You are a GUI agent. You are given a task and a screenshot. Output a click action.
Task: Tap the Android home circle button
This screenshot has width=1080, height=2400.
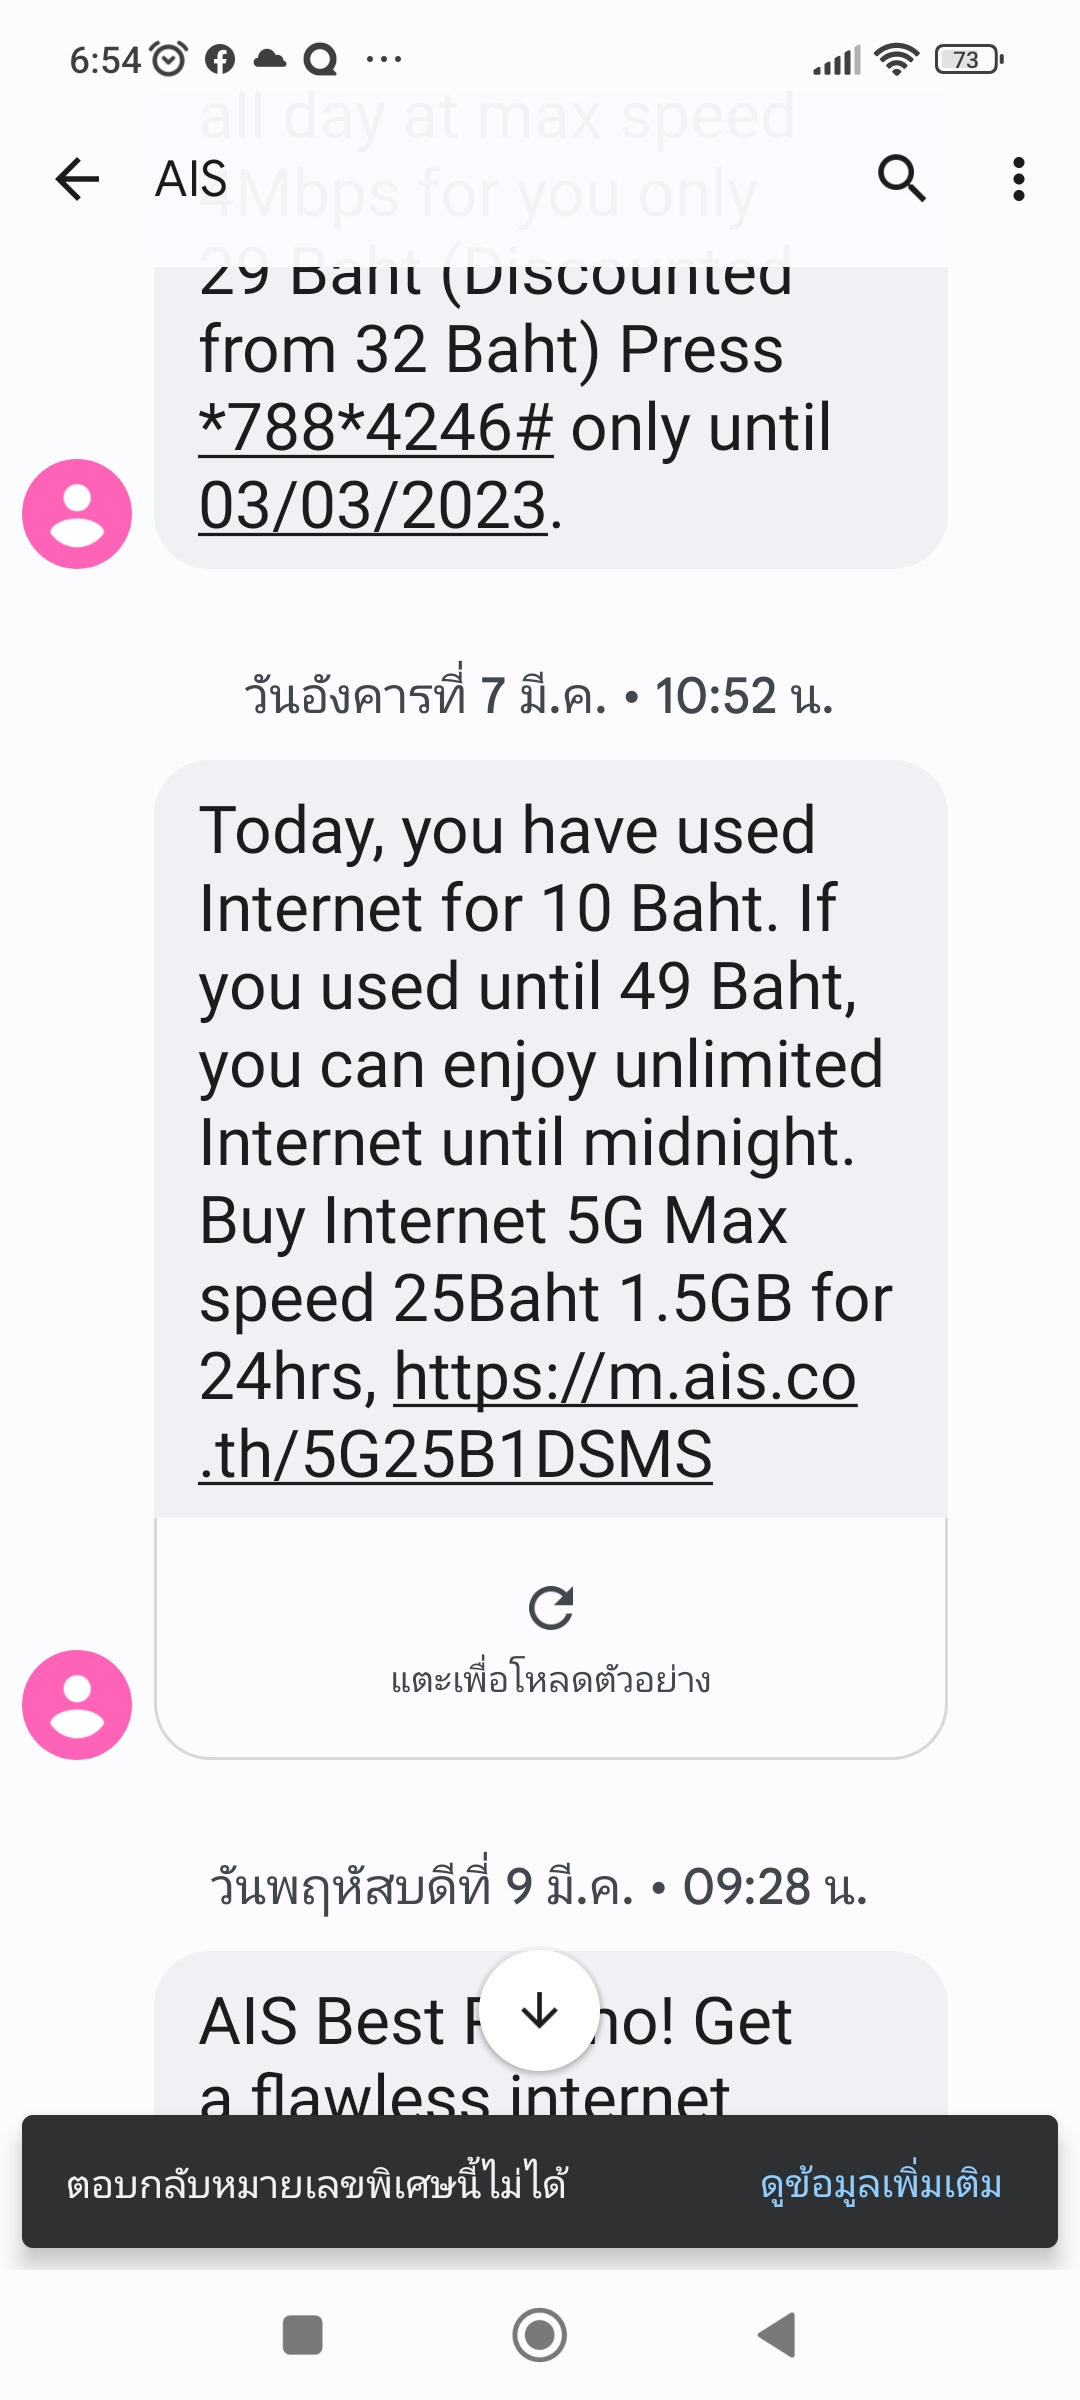540,2336
